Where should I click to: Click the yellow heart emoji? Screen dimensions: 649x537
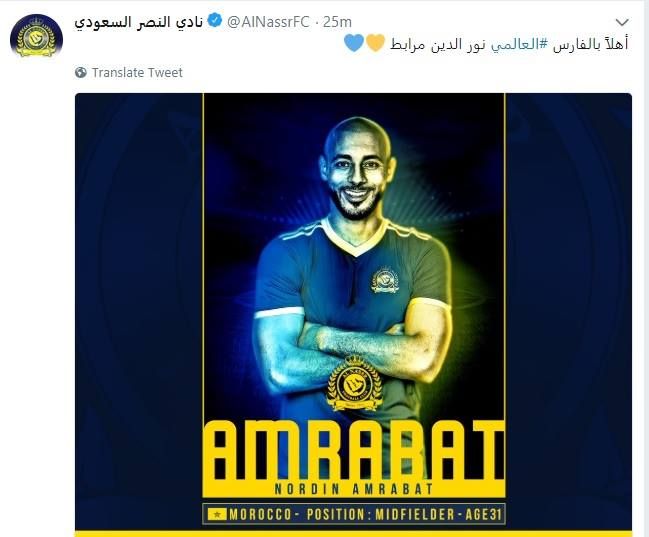(x=375, y=43)
